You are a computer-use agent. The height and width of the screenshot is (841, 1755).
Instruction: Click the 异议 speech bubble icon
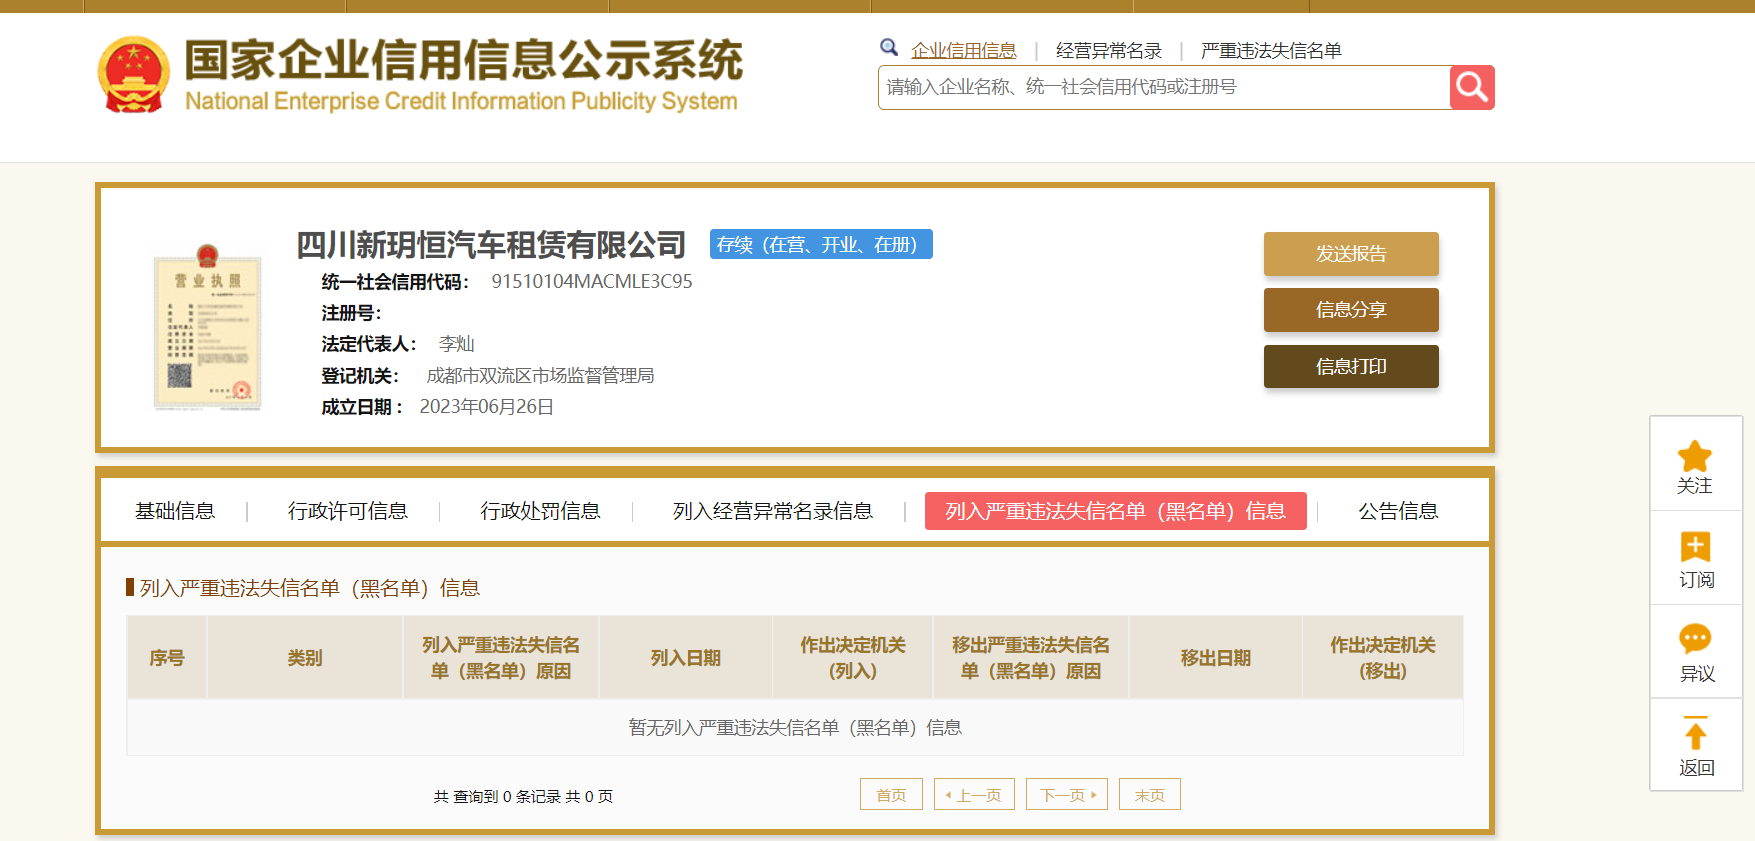click(1695, 638)
